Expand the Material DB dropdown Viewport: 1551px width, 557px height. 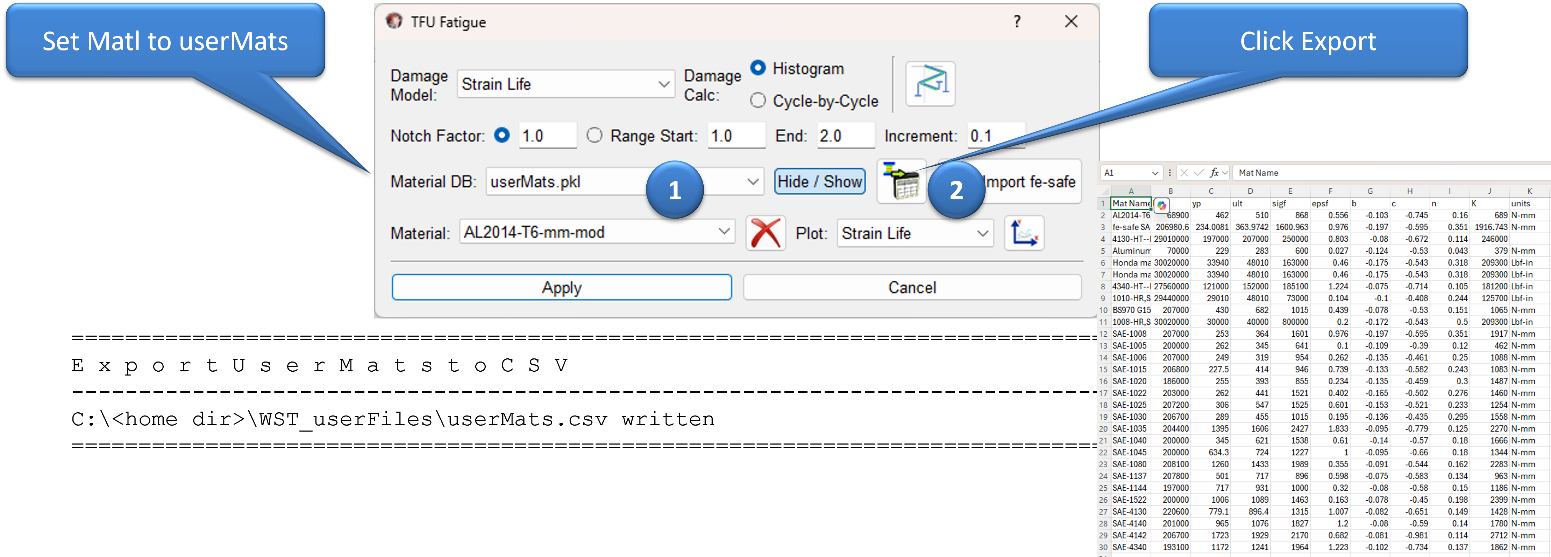click(x=754, y=182)
